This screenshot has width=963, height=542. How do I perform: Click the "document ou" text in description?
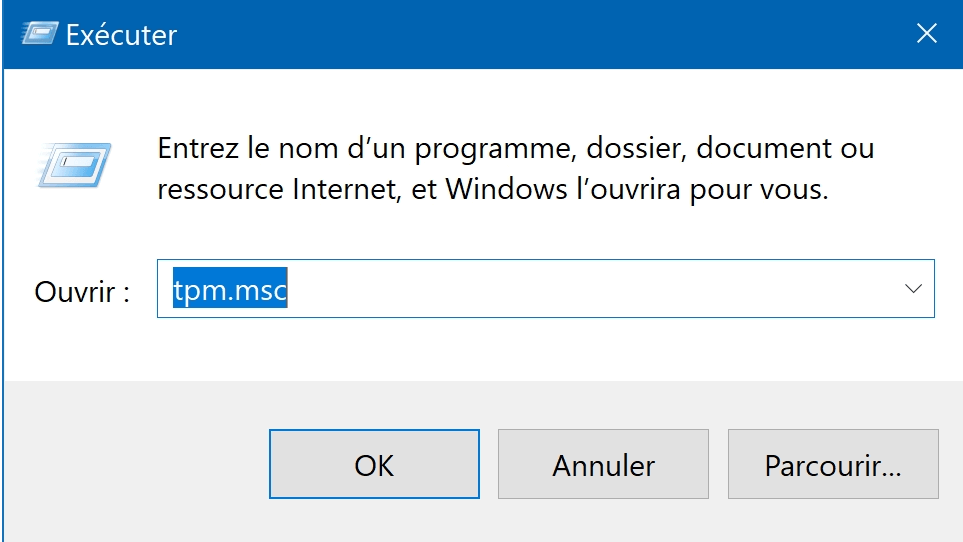pos(785,149)
